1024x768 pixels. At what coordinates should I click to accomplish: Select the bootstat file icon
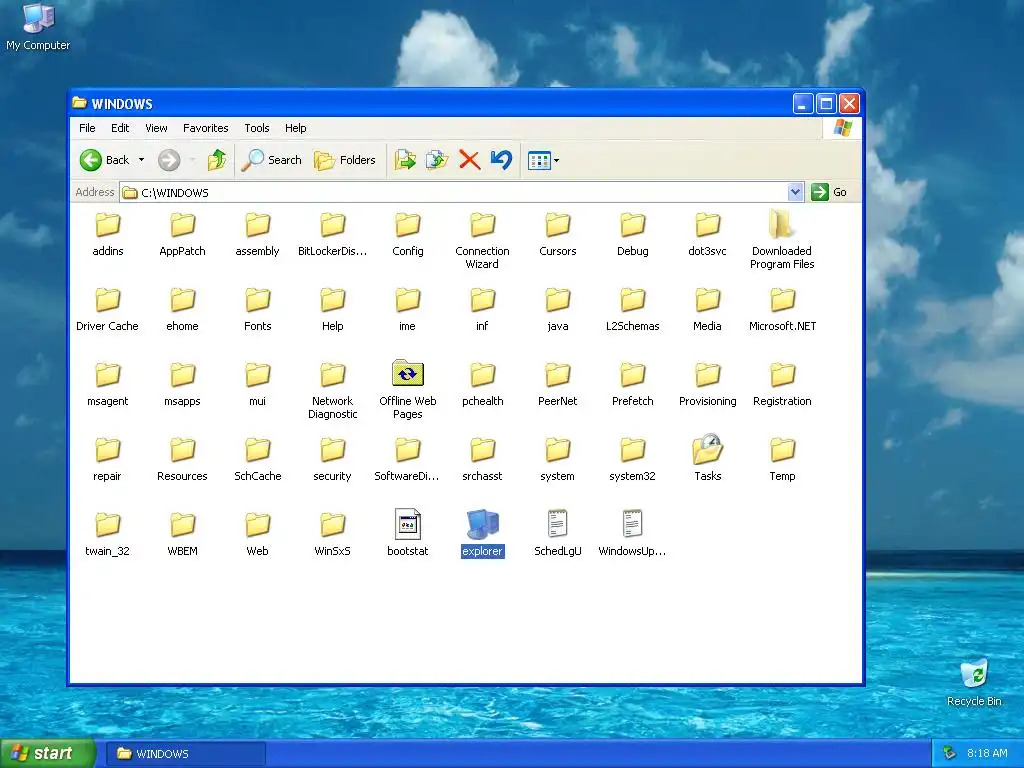tap(408, 524)
